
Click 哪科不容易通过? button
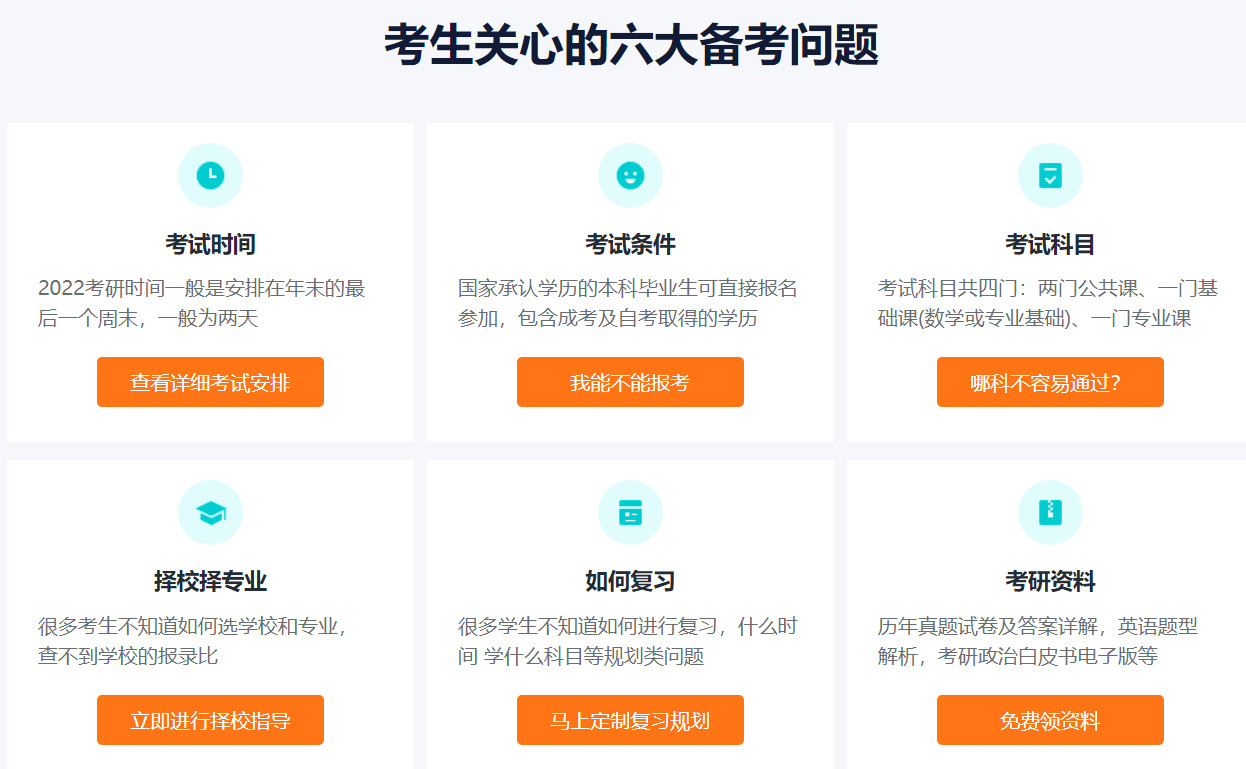[1050, 382]
